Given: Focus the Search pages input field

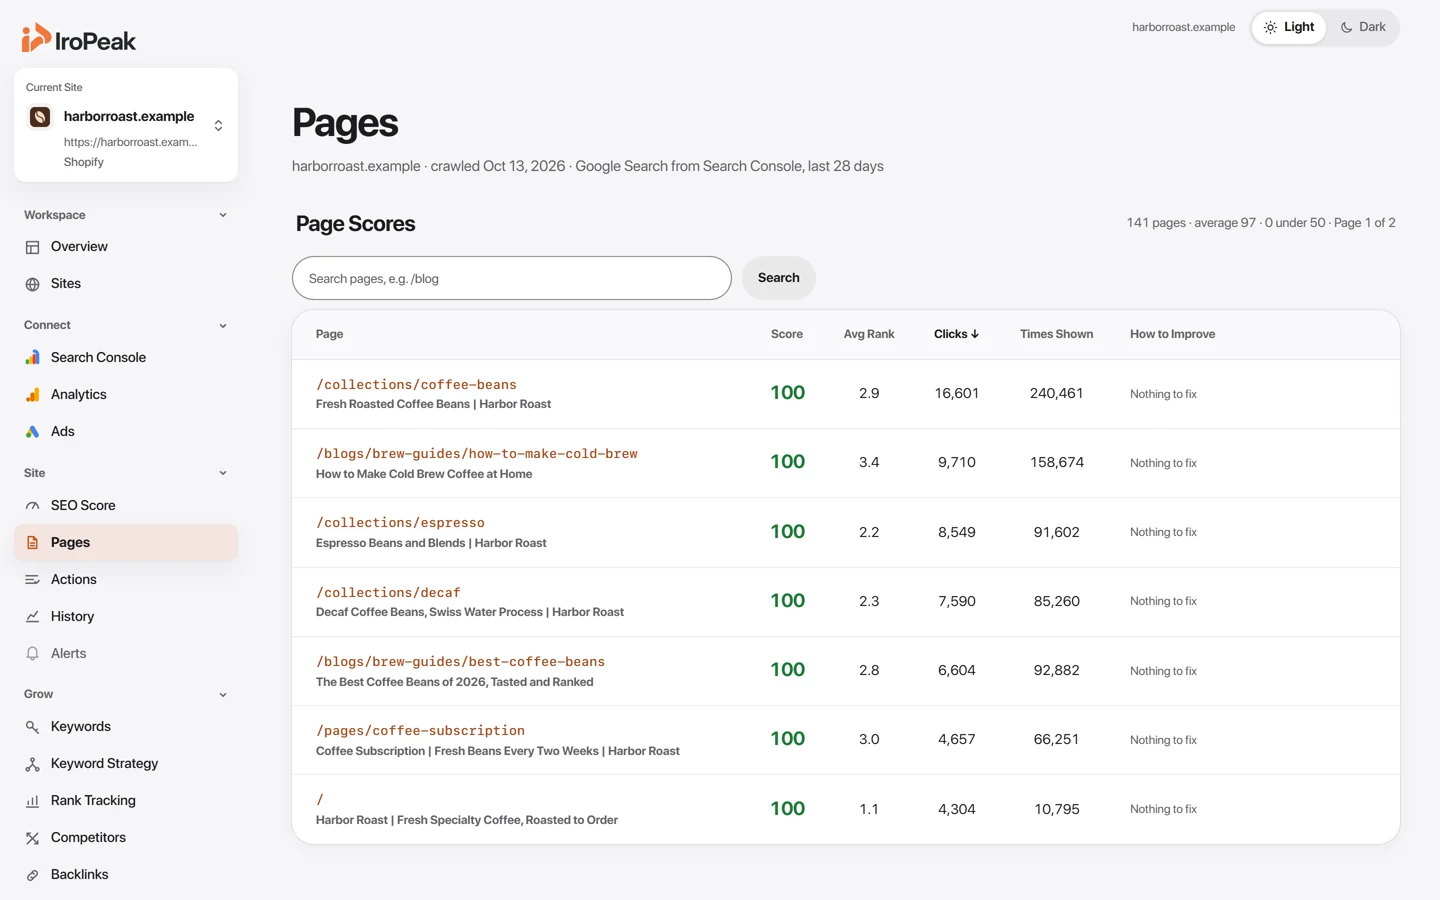Looking at the screenshot, I should point(511,278).
